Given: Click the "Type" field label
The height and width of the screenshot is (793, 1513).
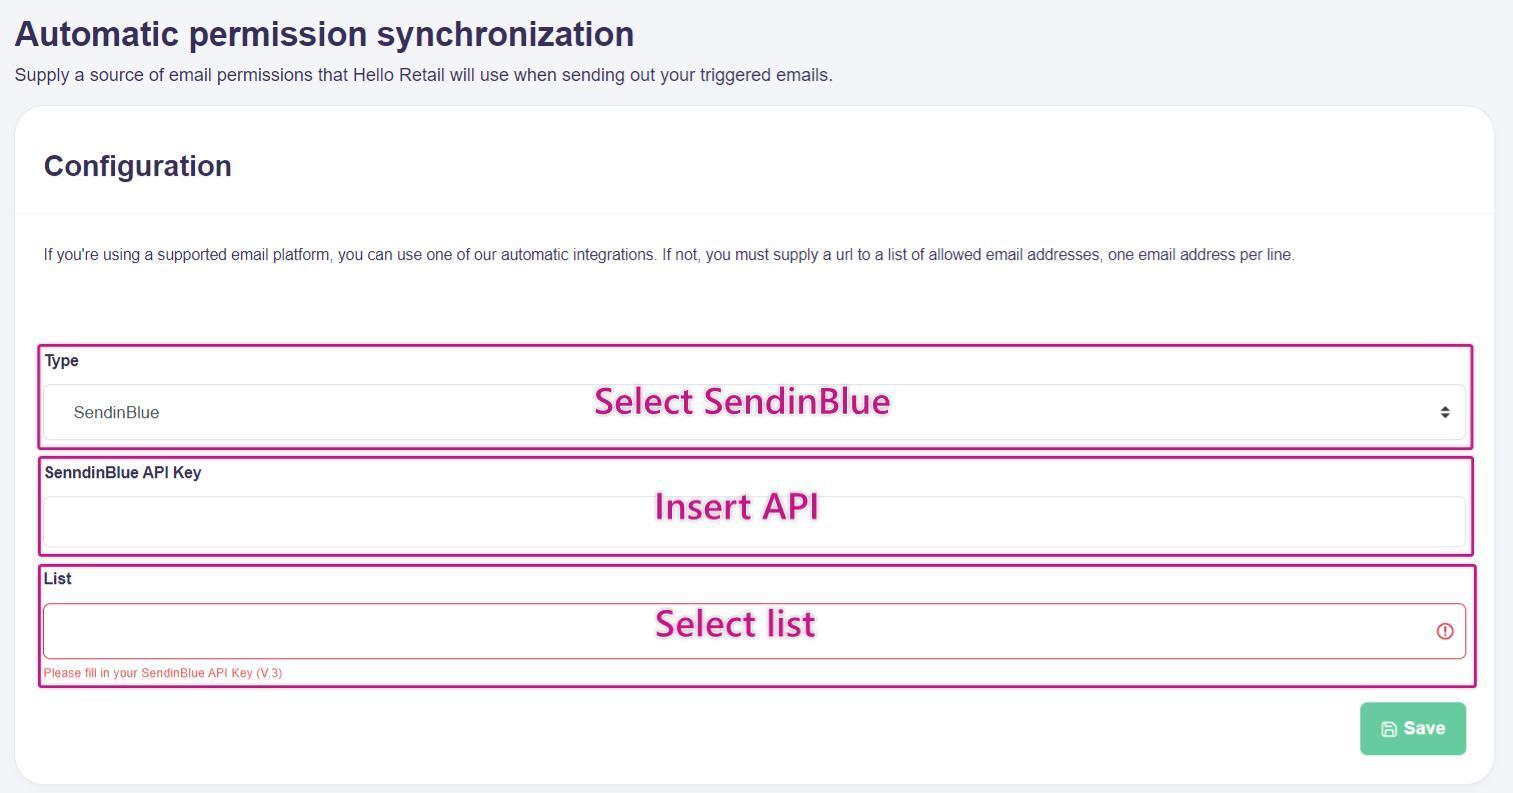Looking at the screenshot, I should point(61,361).
